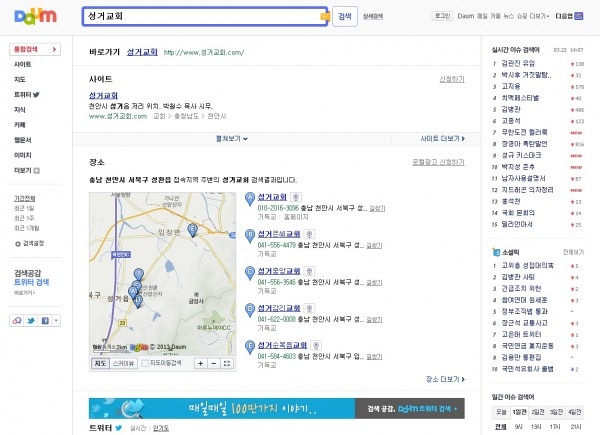Click marker D on the map

[x=138, y=301]
